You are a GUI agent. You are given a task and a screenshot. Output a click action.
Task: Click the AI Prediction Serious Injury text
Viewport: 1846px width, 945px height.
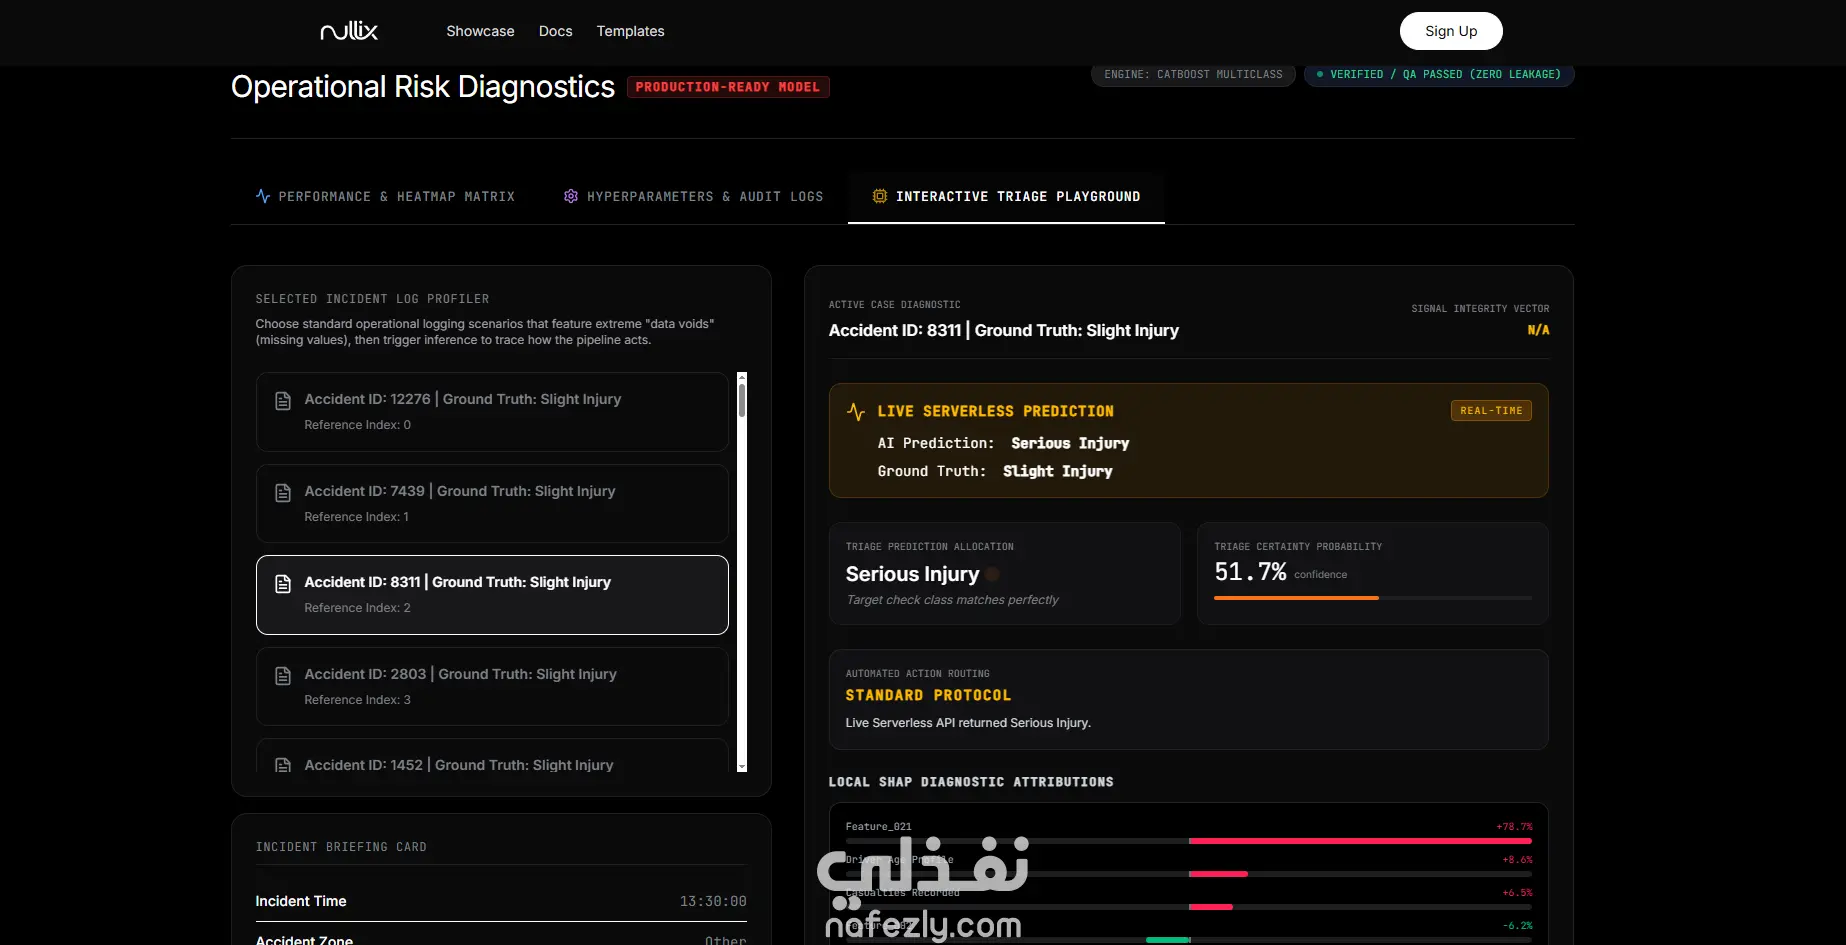coord(1070,443)
